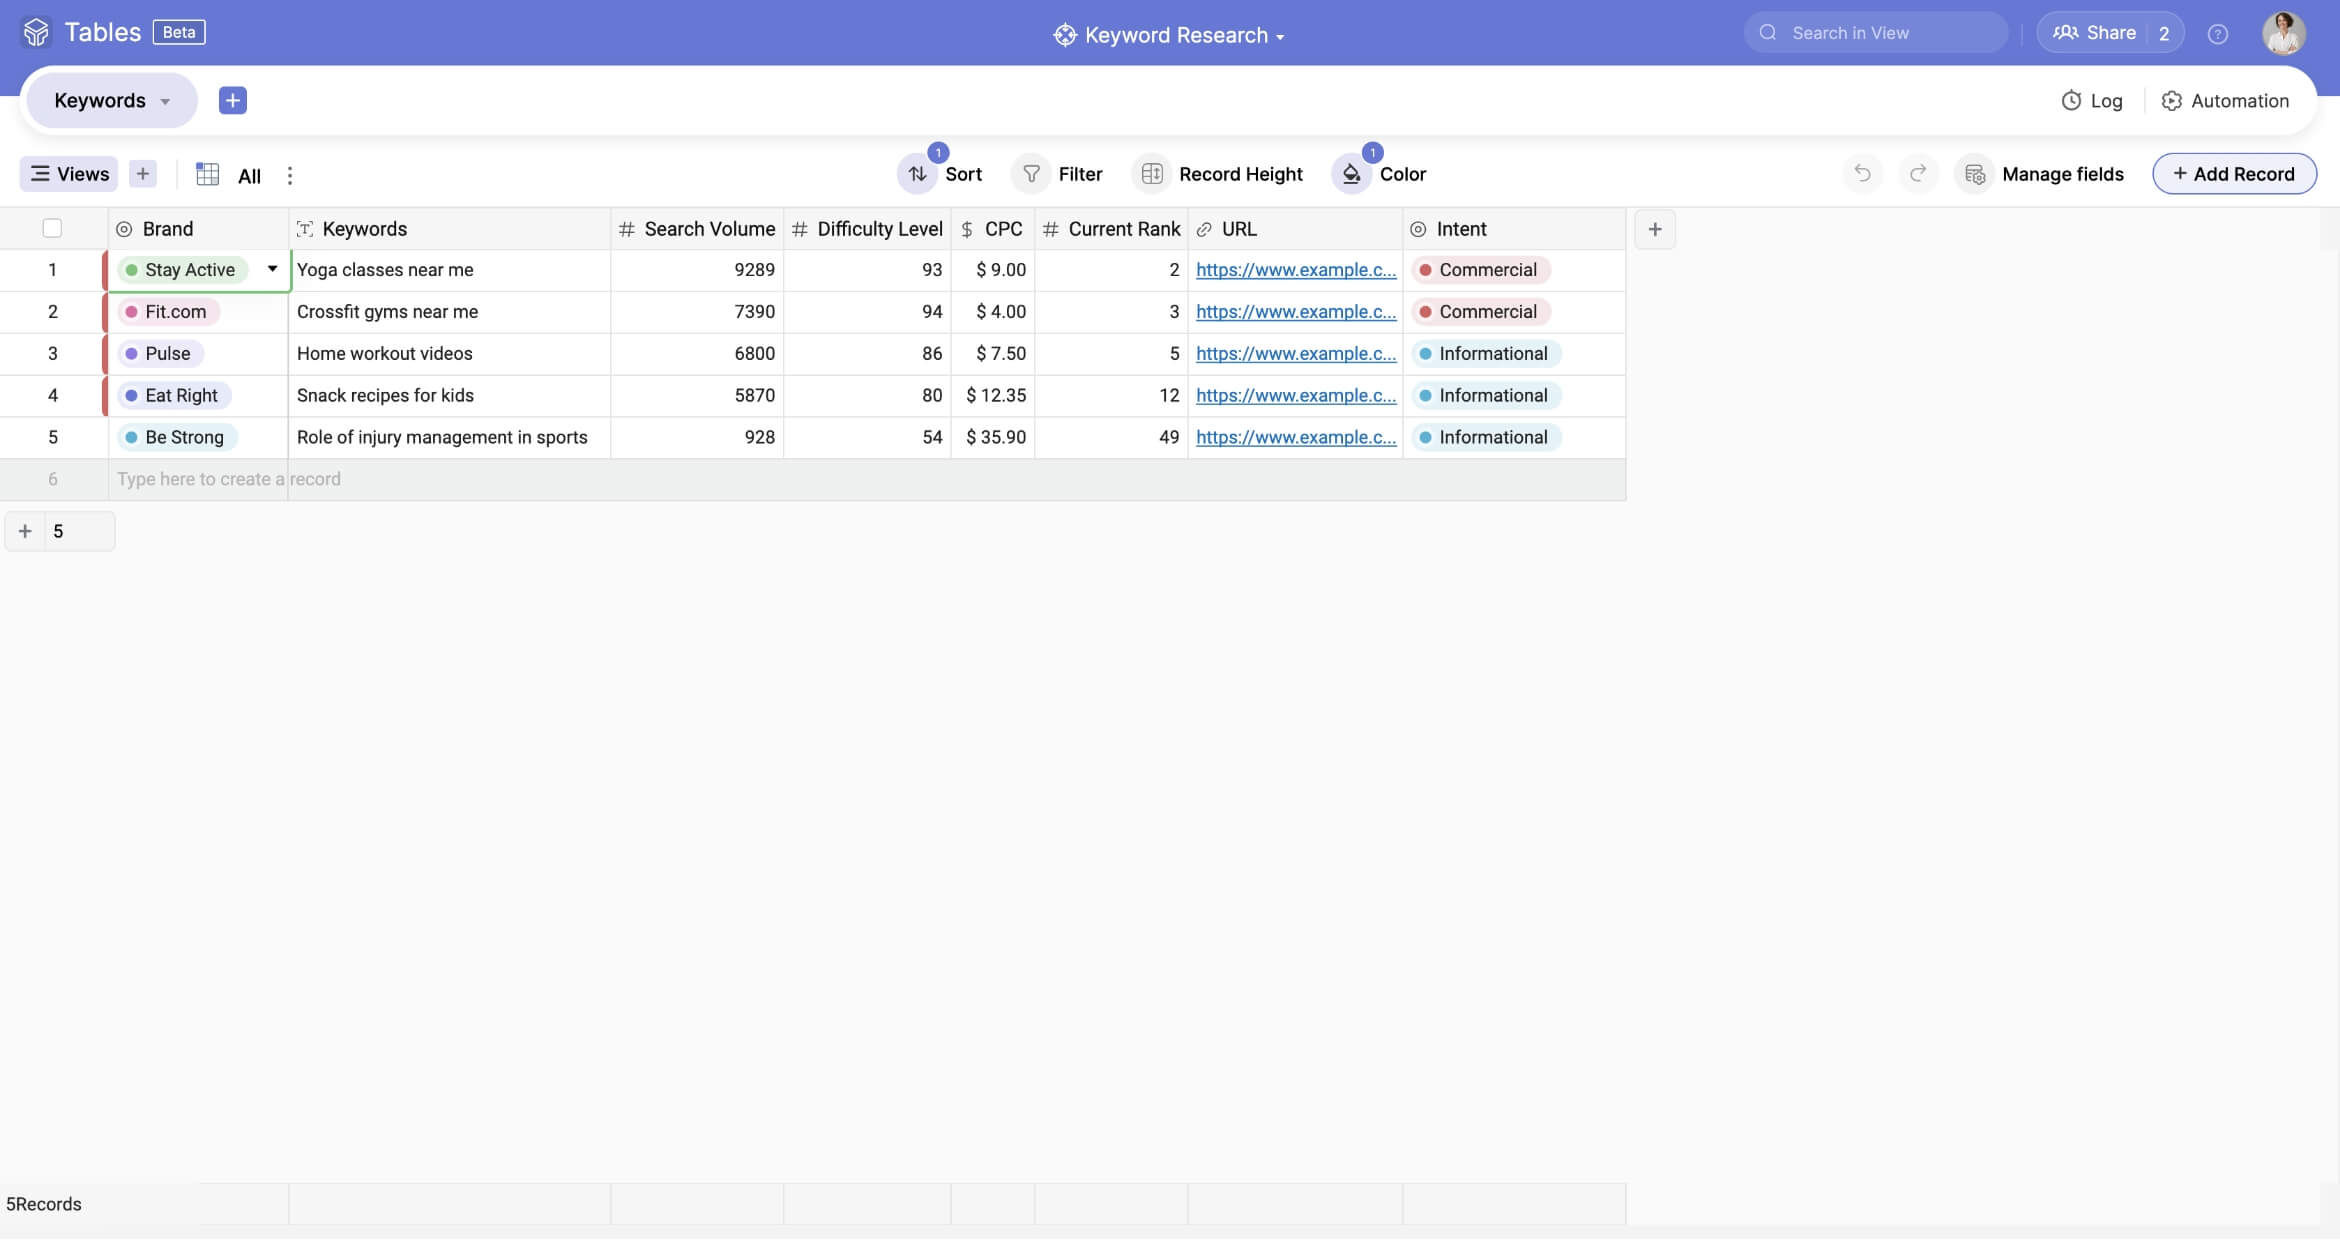Open the Stay Active brand dropdown arrow
Screen dimensions: 2340x1240
click(272, 269)
